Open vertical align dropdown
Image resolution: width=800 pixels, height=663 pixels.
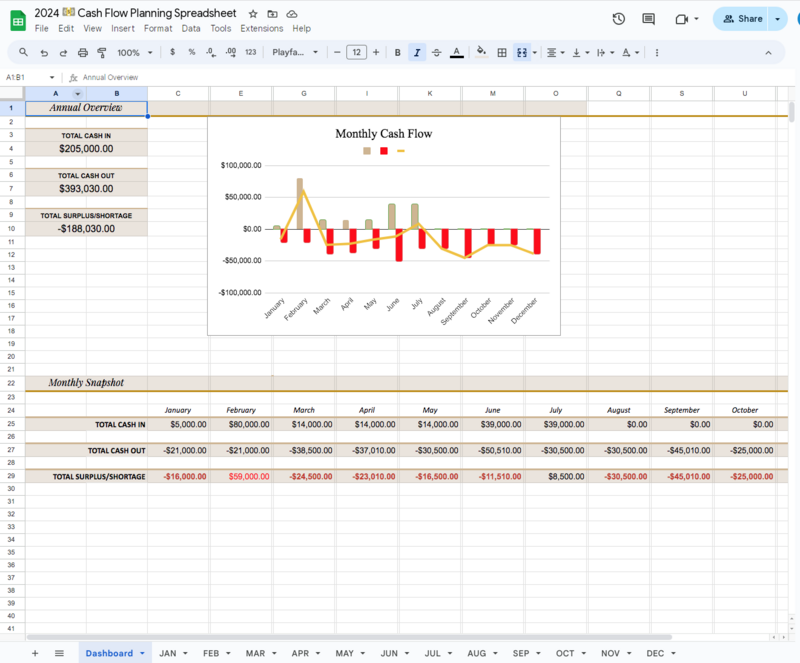(x=580, y=53)
